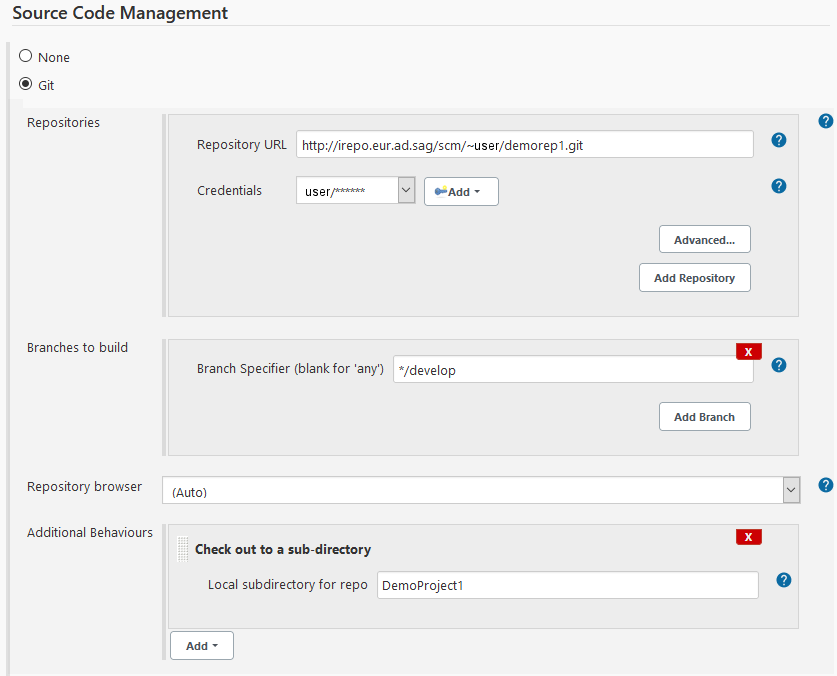Expand the Repository browser (Auto) dropdown
Image resolution: width=837 pixels, height=676 pixels.
[792, 490]
